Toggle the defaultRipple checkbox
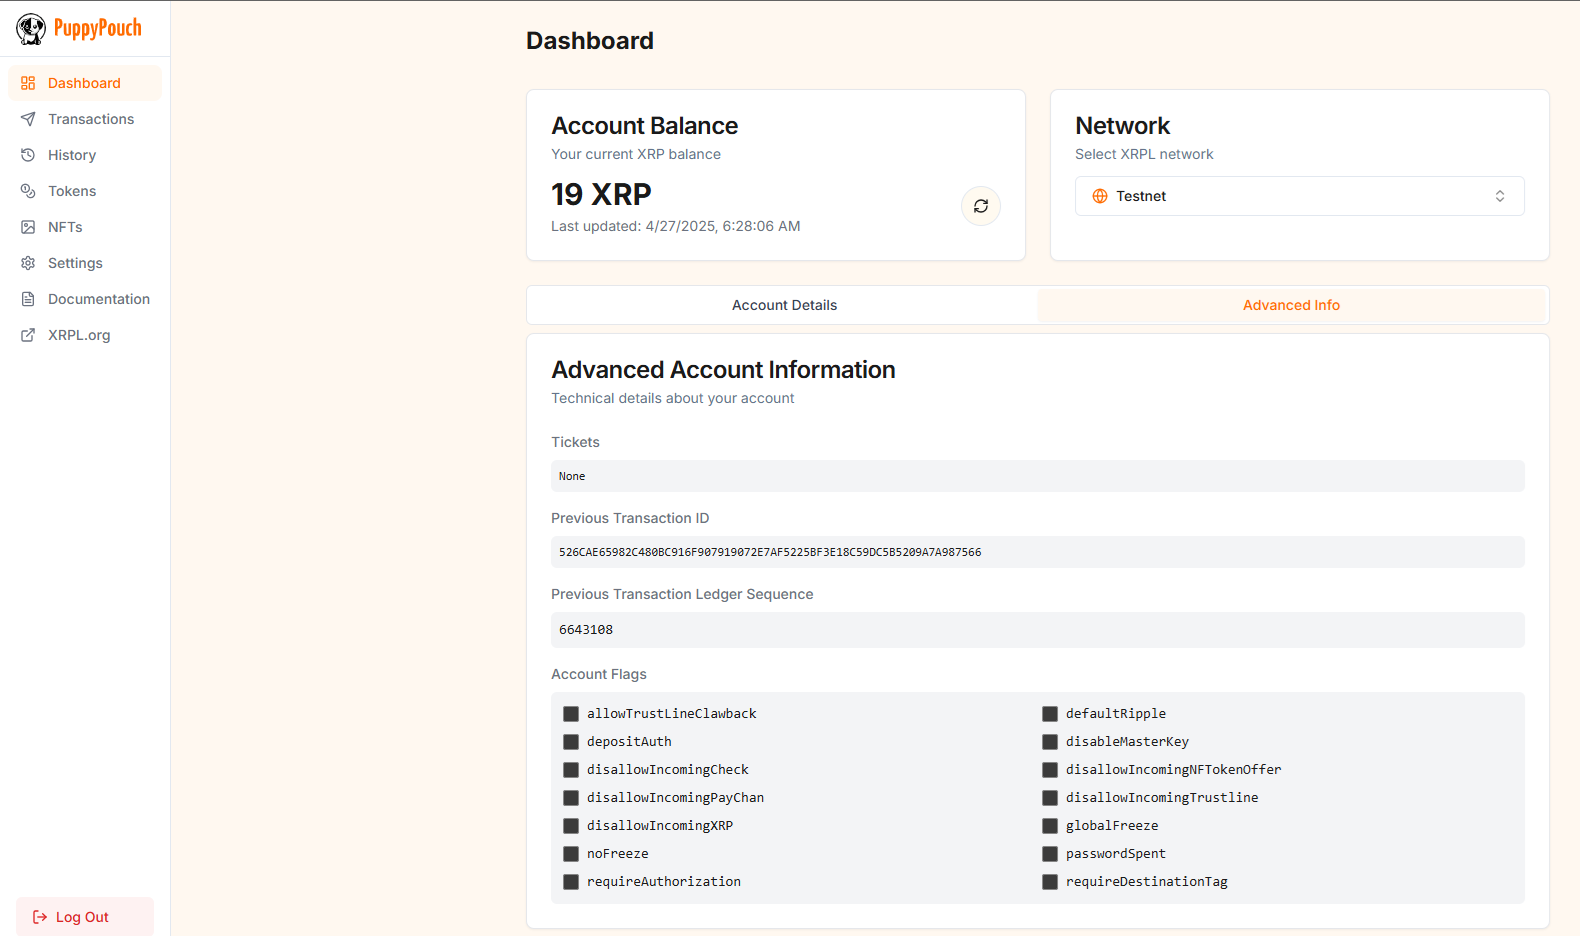 tap(1050, 714)
